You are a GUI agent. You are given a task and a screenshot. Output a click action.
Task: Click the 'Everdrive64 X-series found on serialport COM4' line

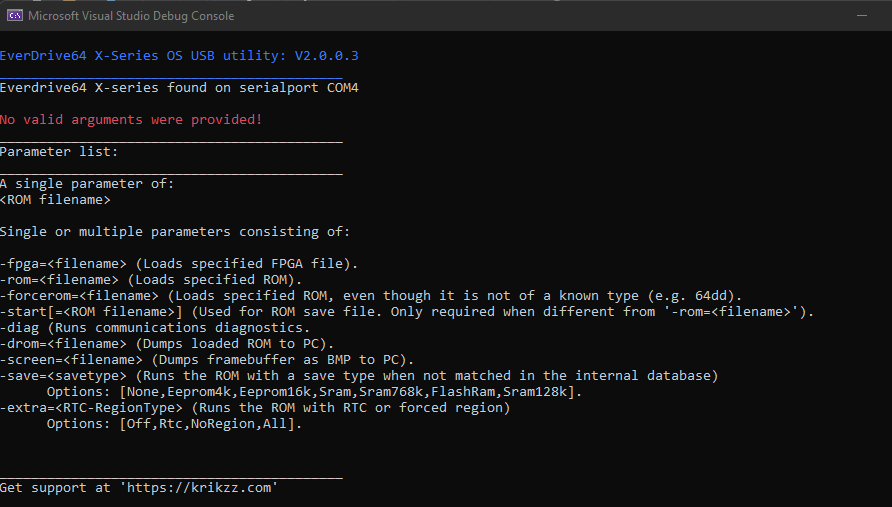pos(179,88)
